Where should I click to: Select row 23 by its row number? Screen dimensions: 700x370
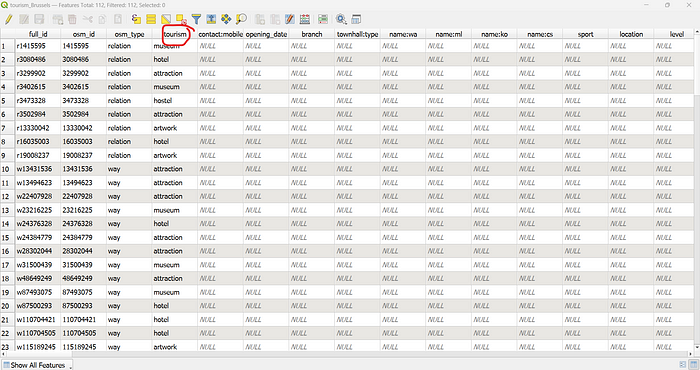[8, 347]
